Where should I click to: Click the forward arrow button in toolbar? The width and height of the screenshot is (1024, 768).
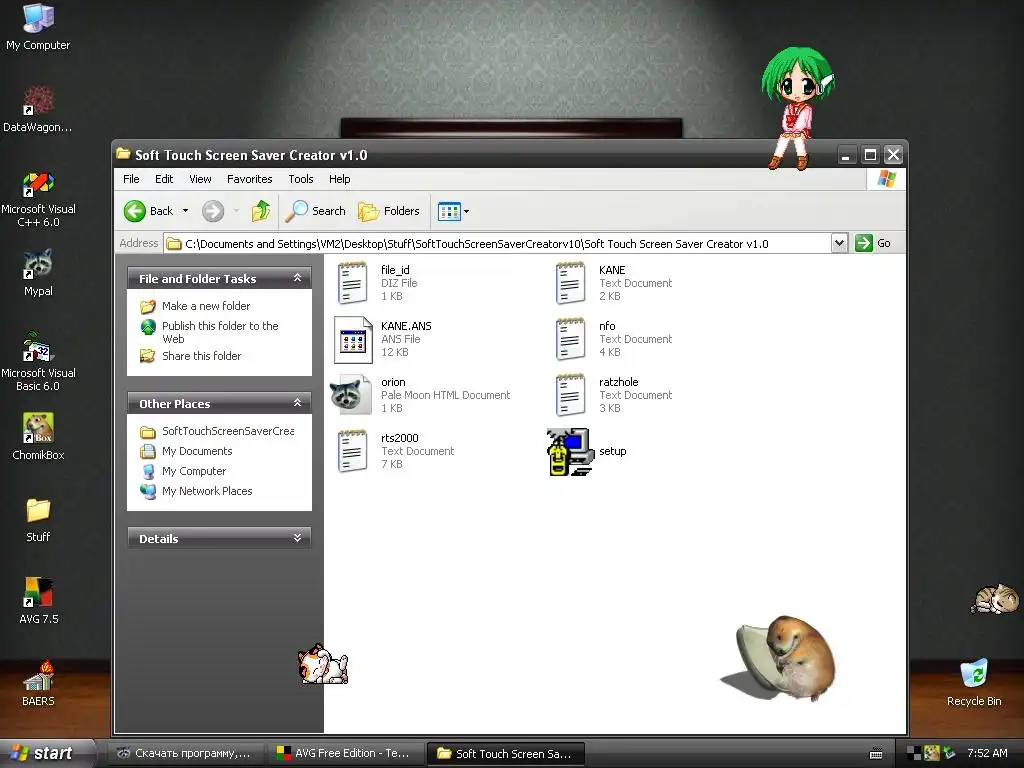tap(213, 211)
